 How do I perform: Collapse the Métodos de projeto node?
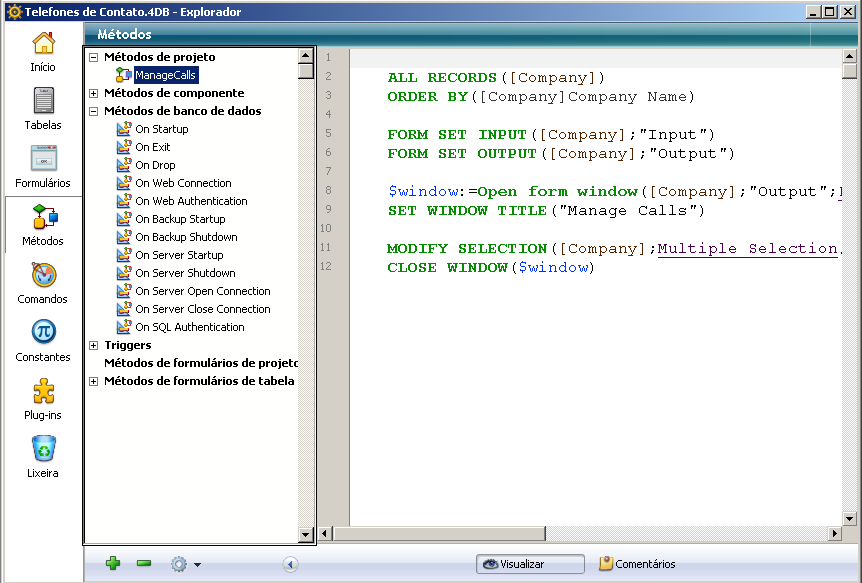(94, 57)
